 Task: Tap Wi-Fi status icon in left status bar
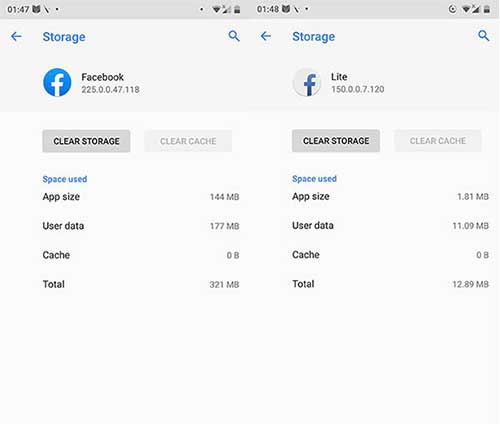coord(216,9)
